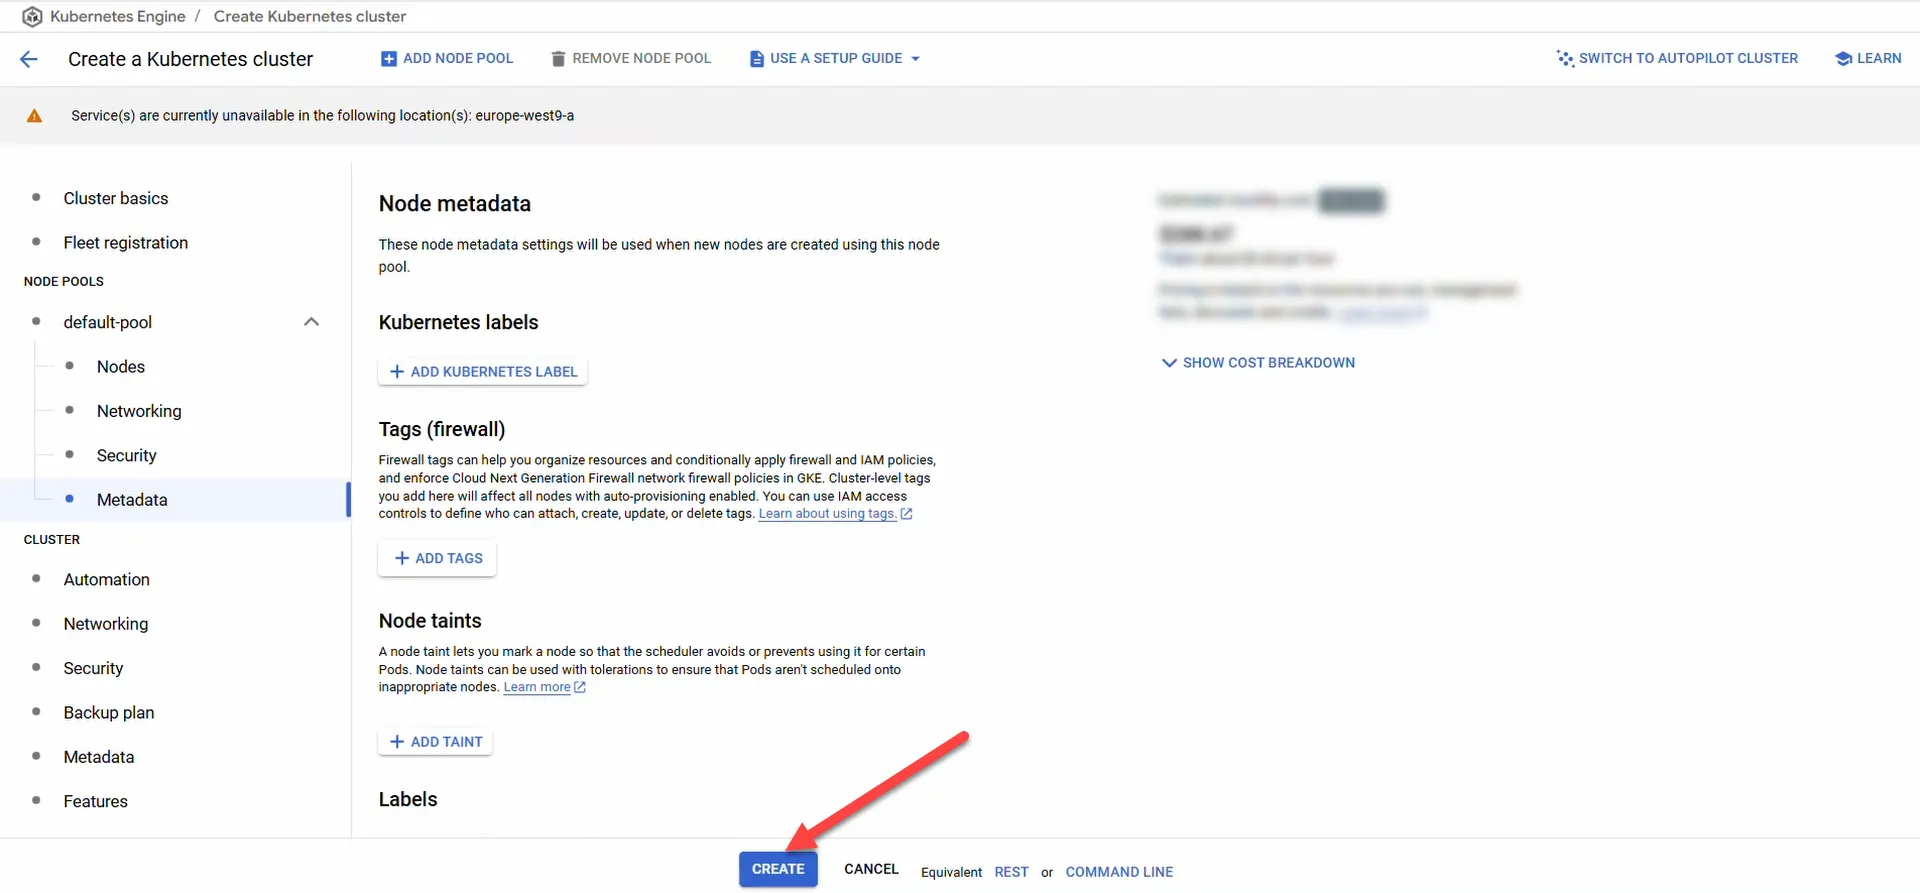Open cluster Security settings

click(94, 668)
